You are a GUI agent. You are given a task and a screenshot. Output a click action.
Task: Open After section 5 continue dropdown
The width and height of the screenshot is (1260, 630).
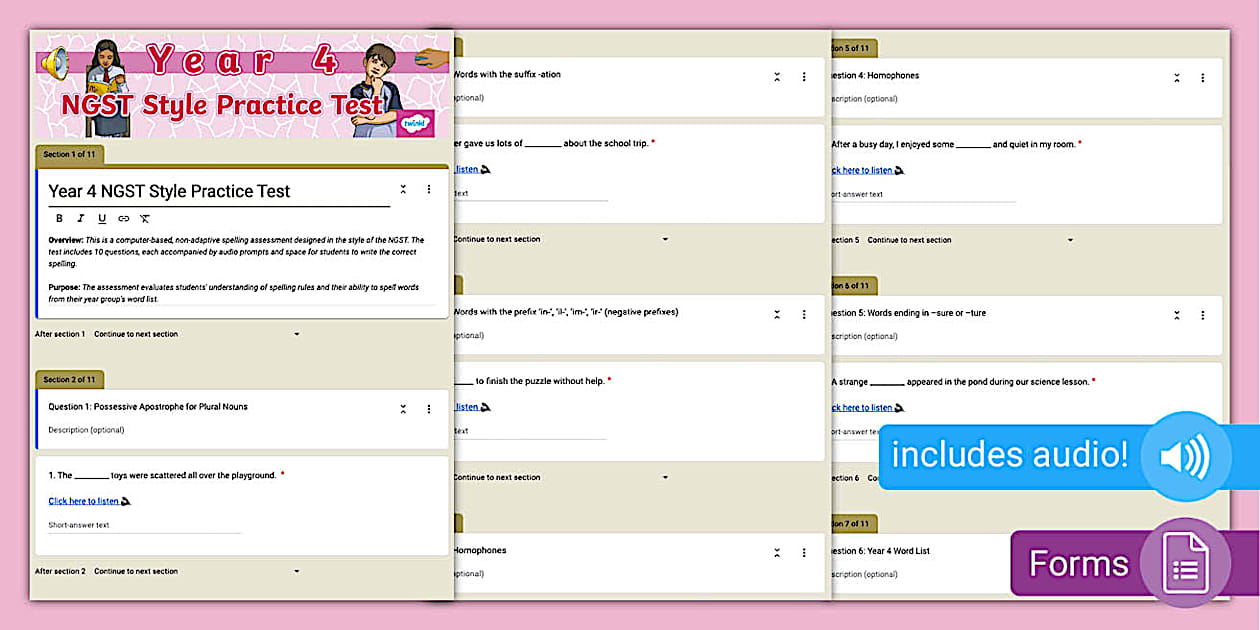970,240
